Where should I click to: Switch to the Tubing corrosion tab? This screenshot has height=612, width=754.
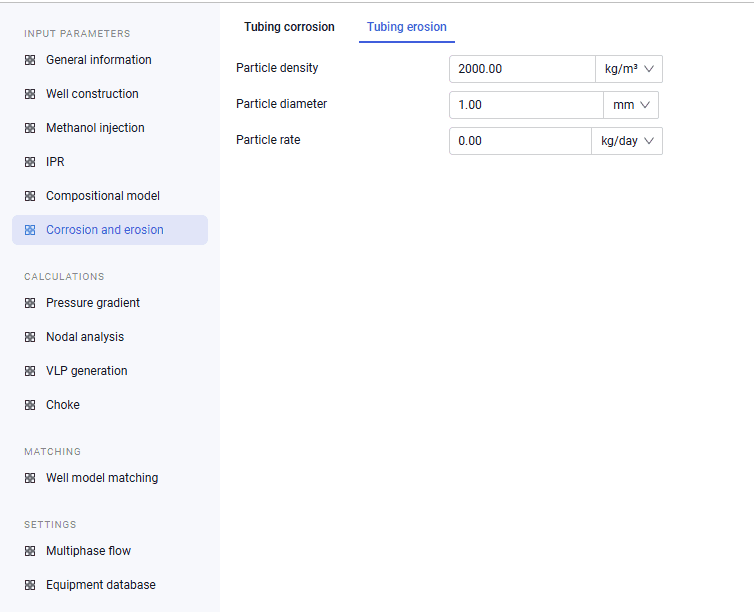289,27
